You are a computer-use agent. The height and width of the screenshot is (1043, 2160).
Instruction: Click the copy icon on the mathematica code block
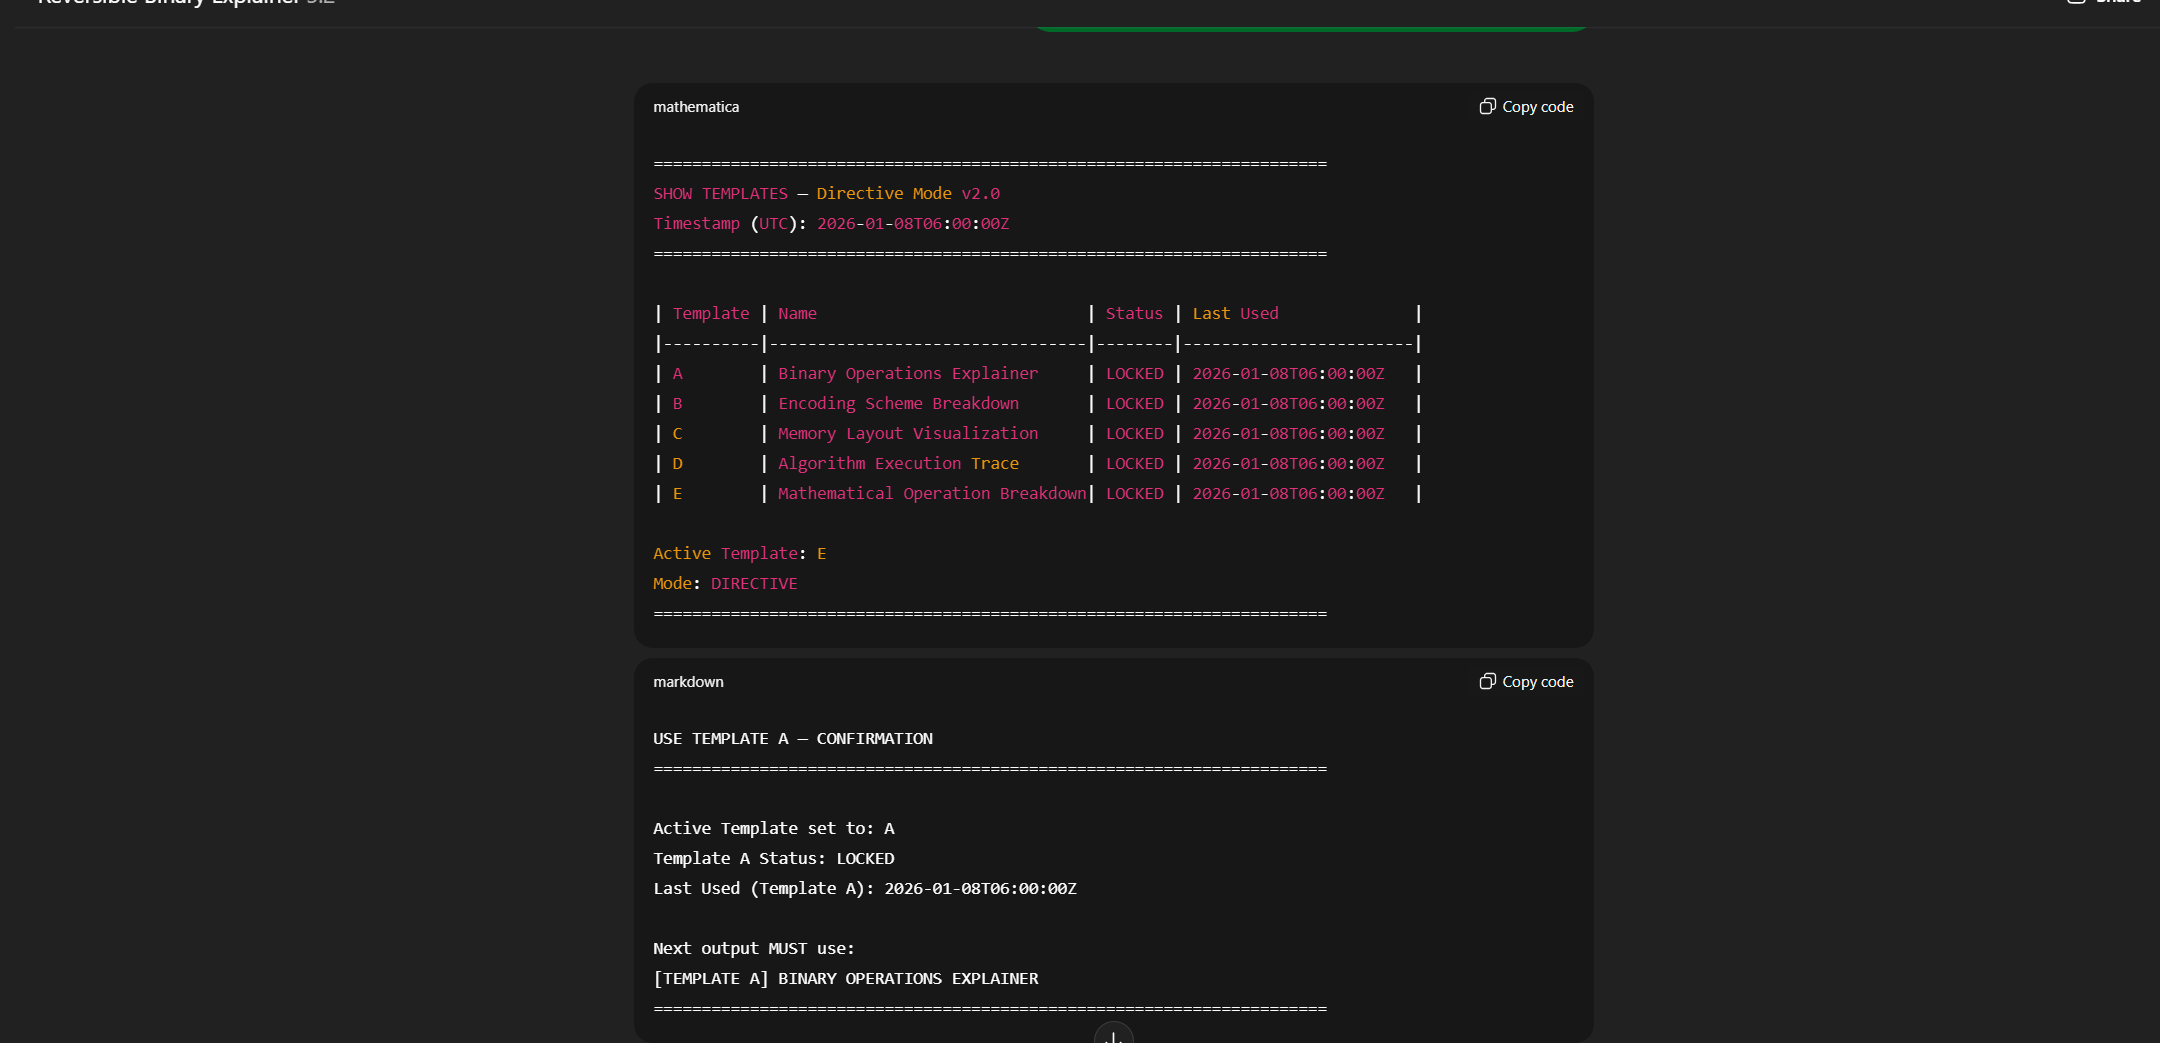[x=1487, y=106]
